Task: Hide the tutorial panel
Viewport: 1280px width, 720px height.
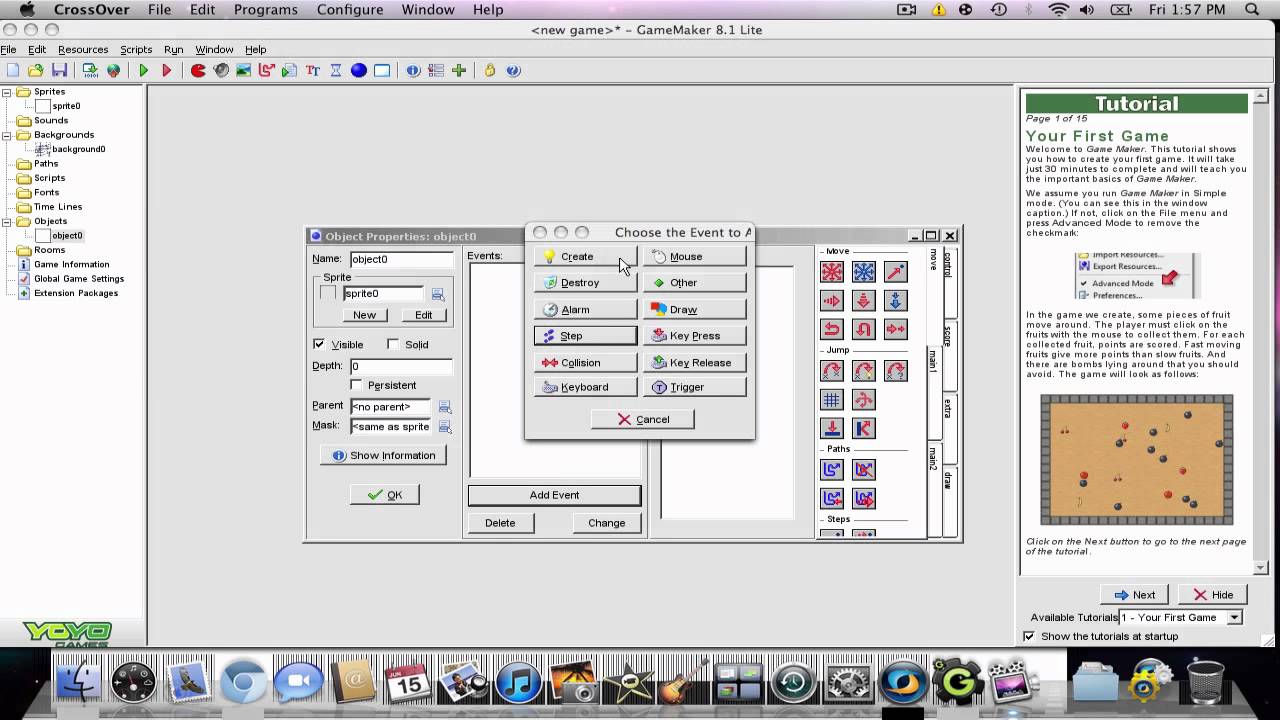Action: (1212, 594)
